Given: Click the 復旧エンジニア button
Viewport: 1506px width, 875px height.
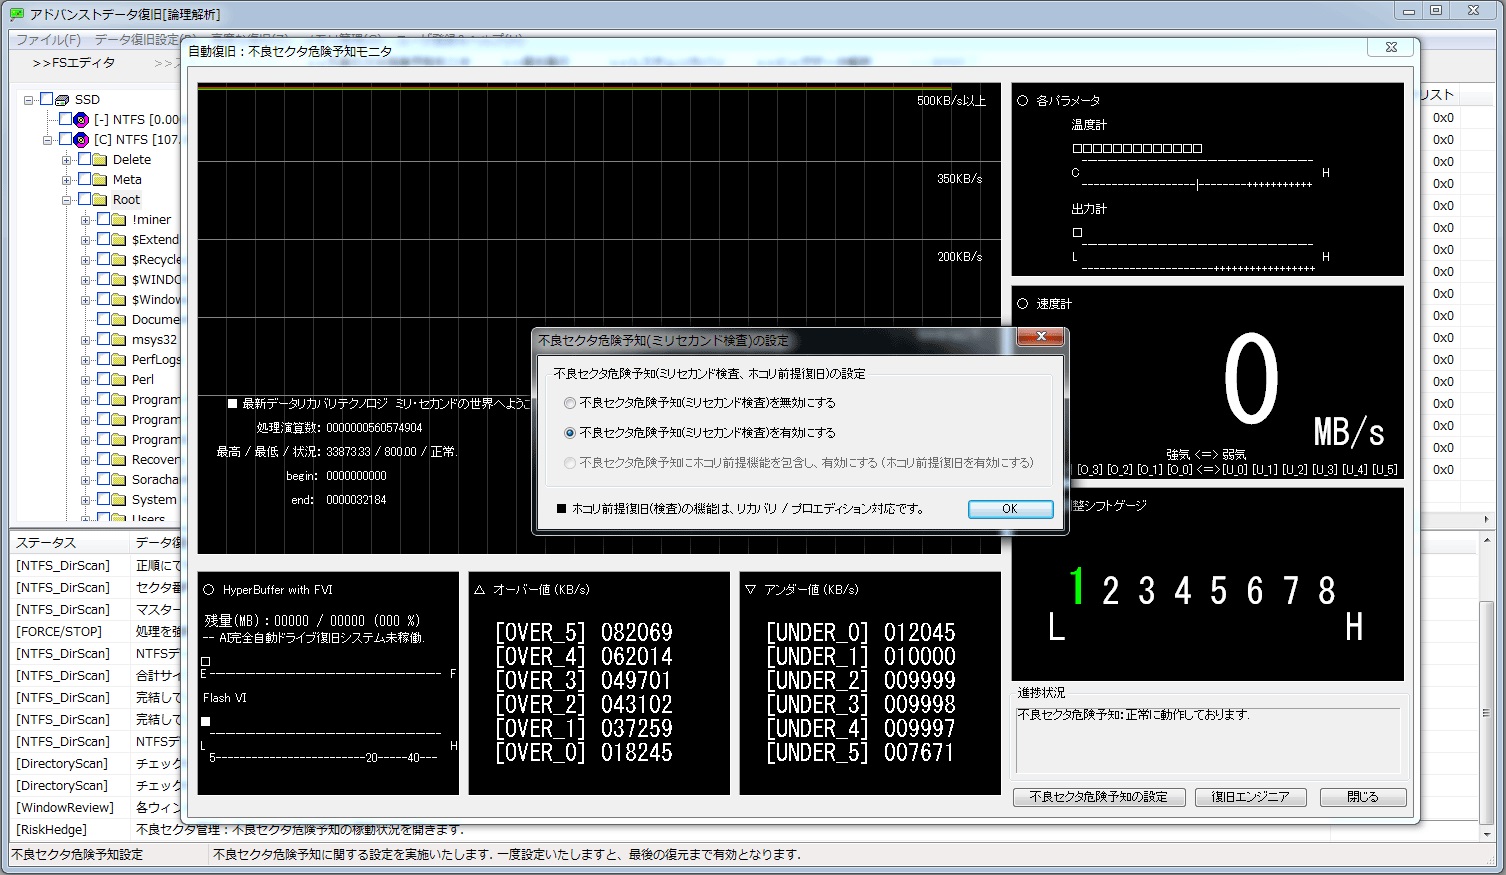Looking at the screenshot, I should 1250,797.
